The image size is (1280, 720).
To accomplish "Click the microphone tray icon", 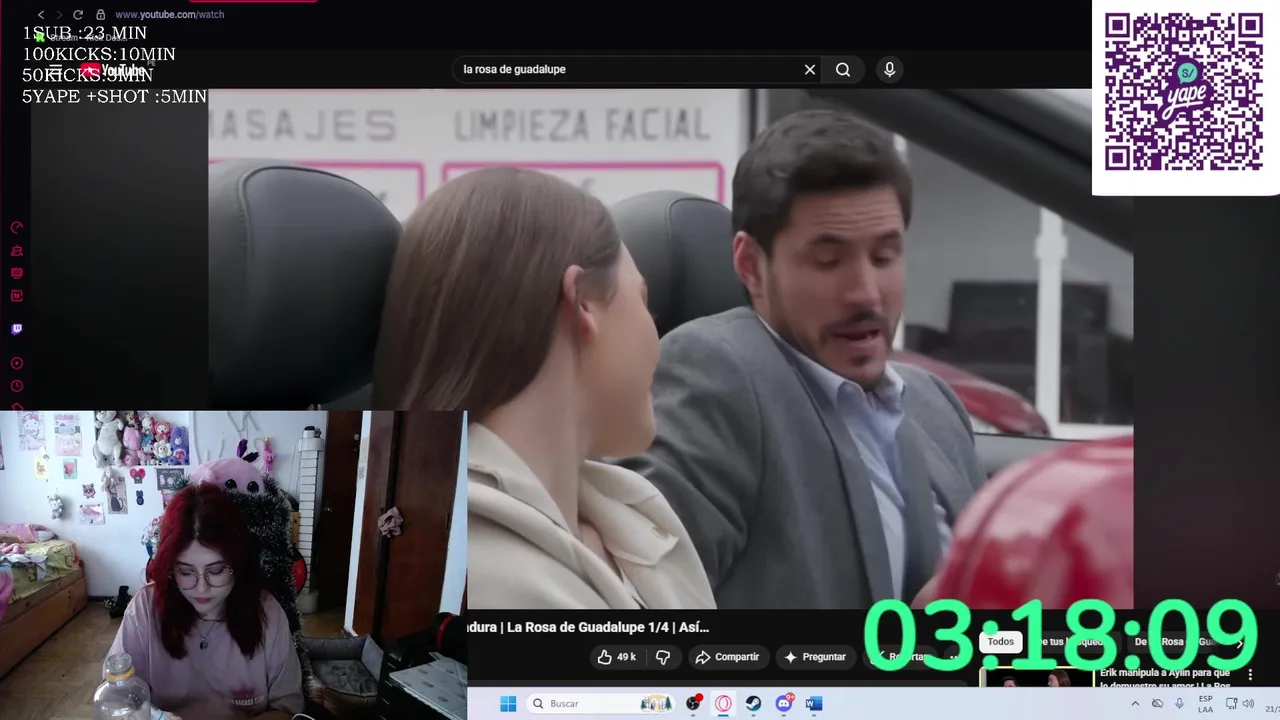I will pos(1180,704).
